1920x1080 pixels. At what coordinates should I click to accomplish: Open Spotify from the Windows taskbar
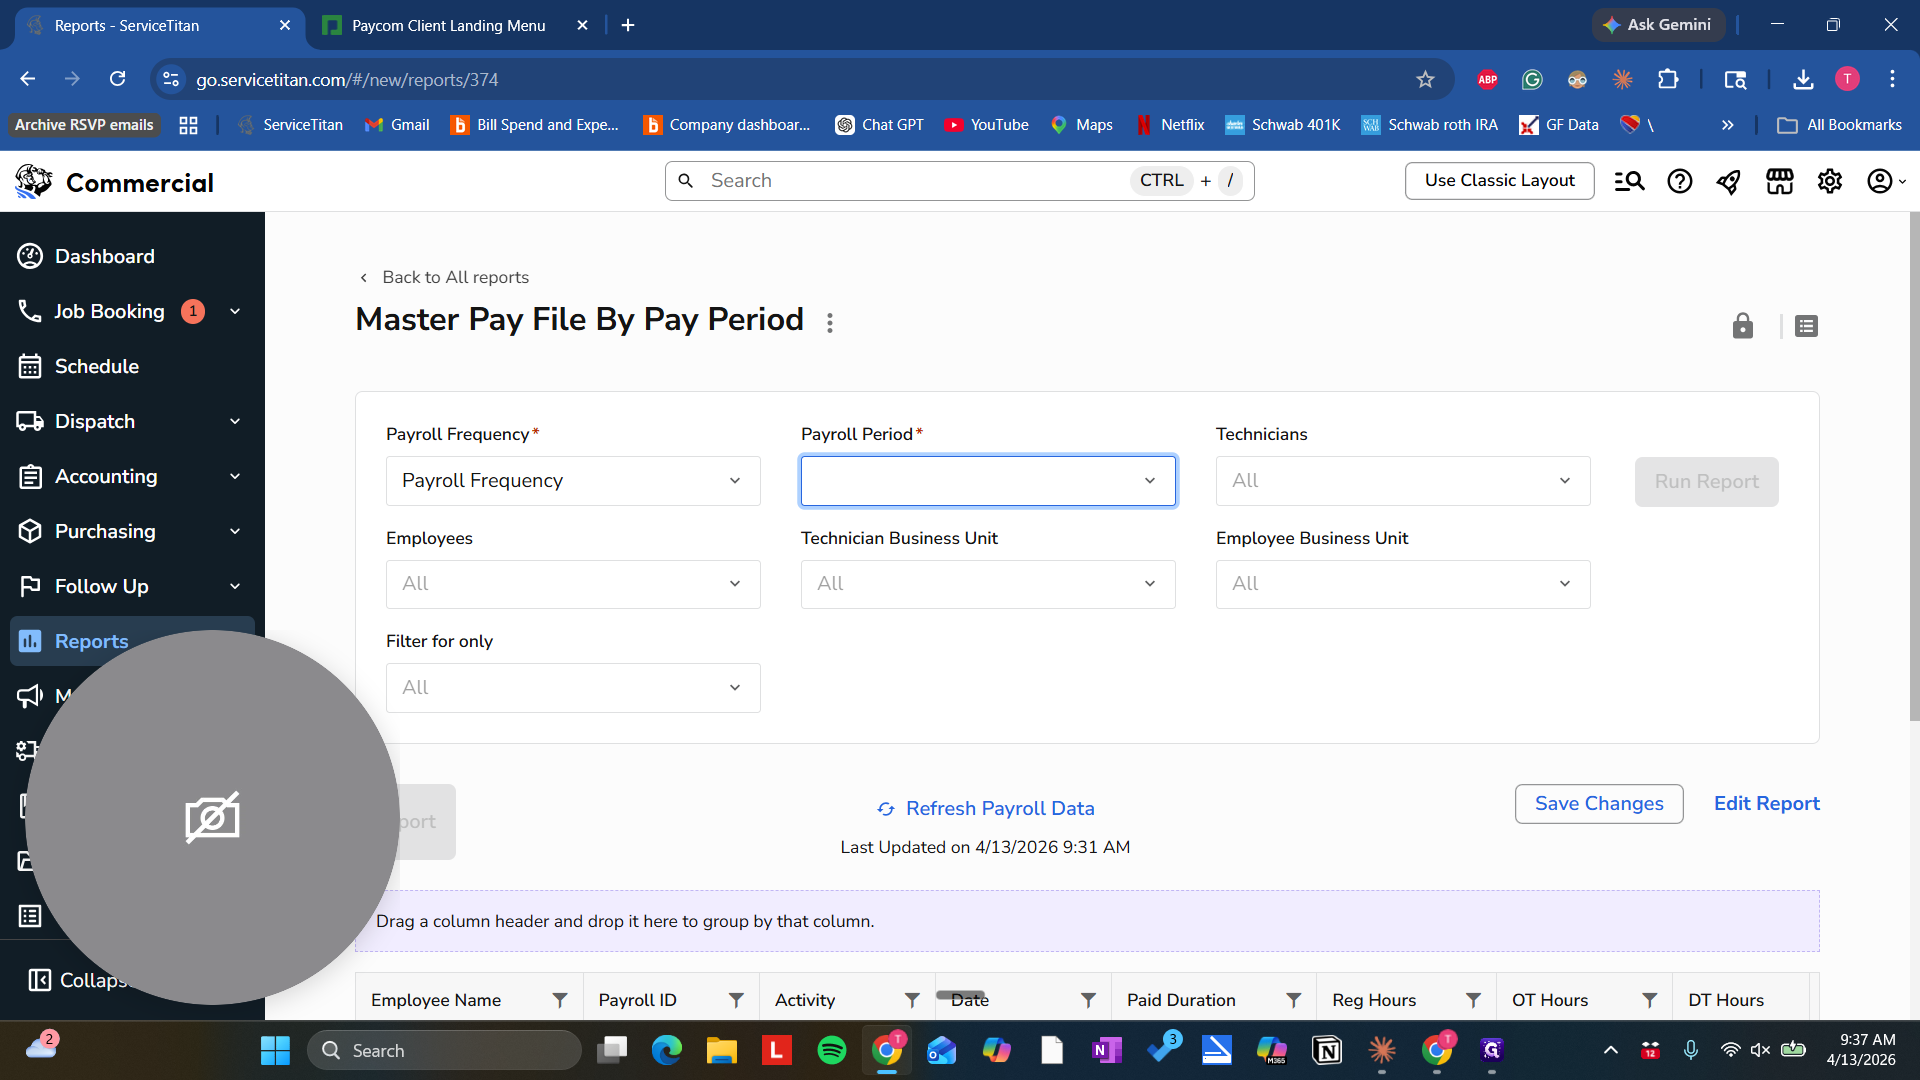coord(831,1050)
